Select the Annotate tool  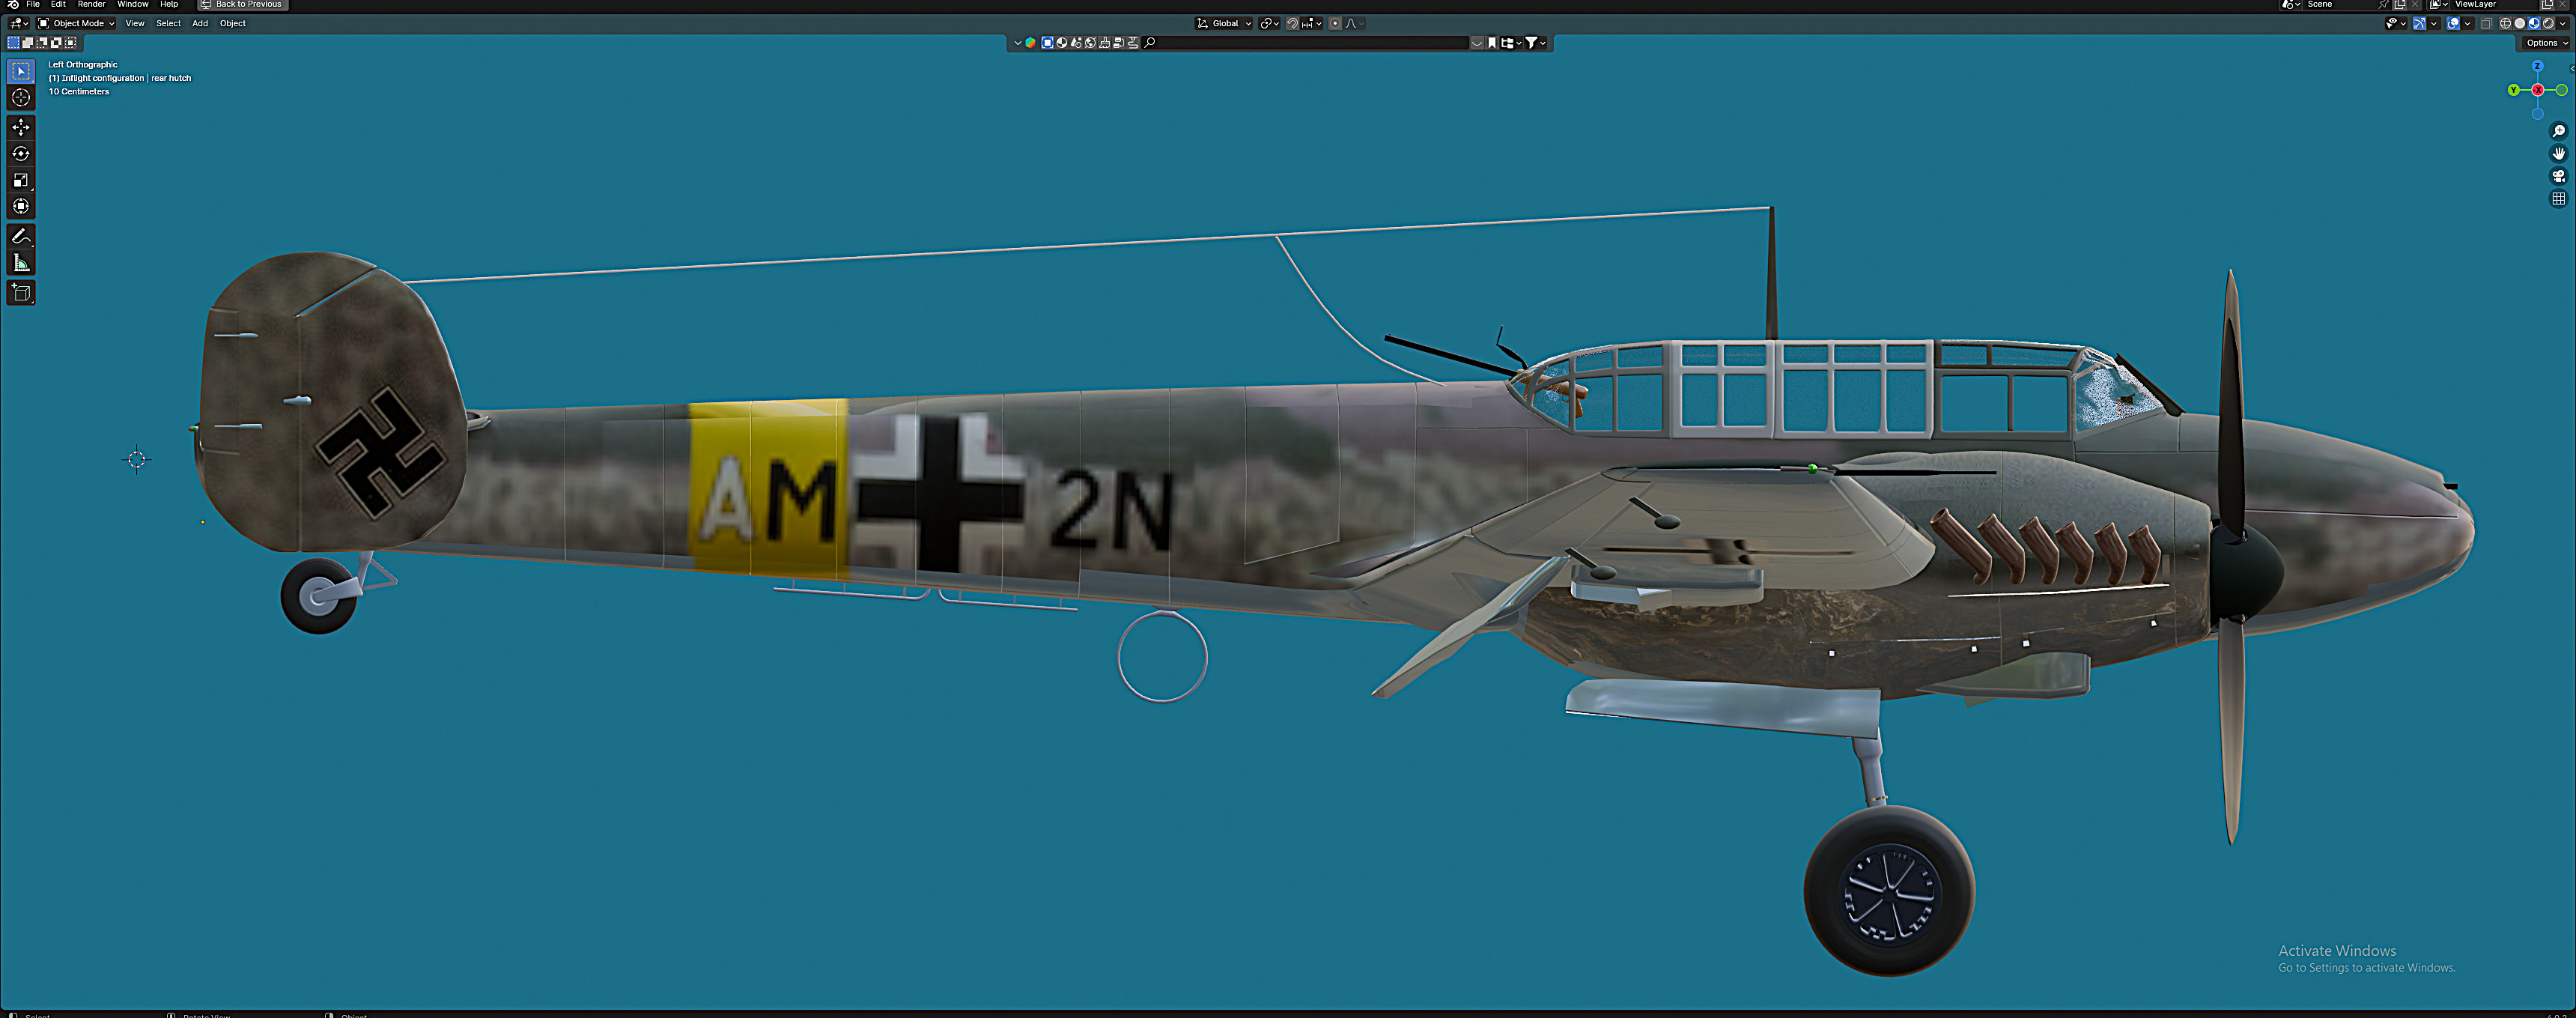pos(21,236)
